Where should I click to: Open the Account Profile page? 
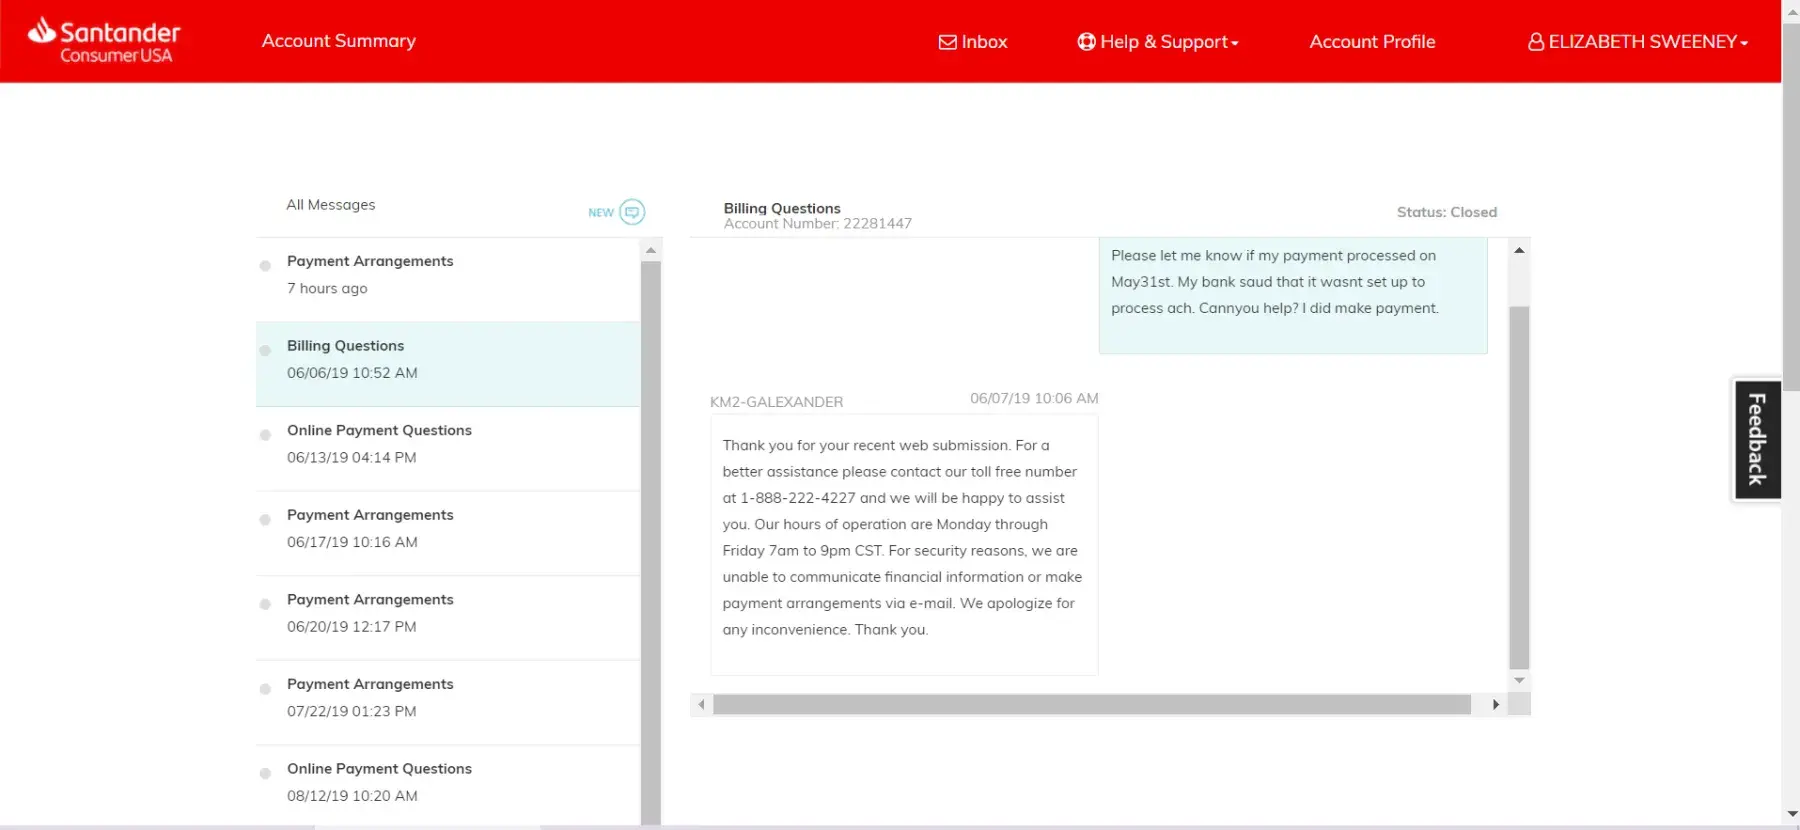pyautogui.click(x=1372, y=42)
